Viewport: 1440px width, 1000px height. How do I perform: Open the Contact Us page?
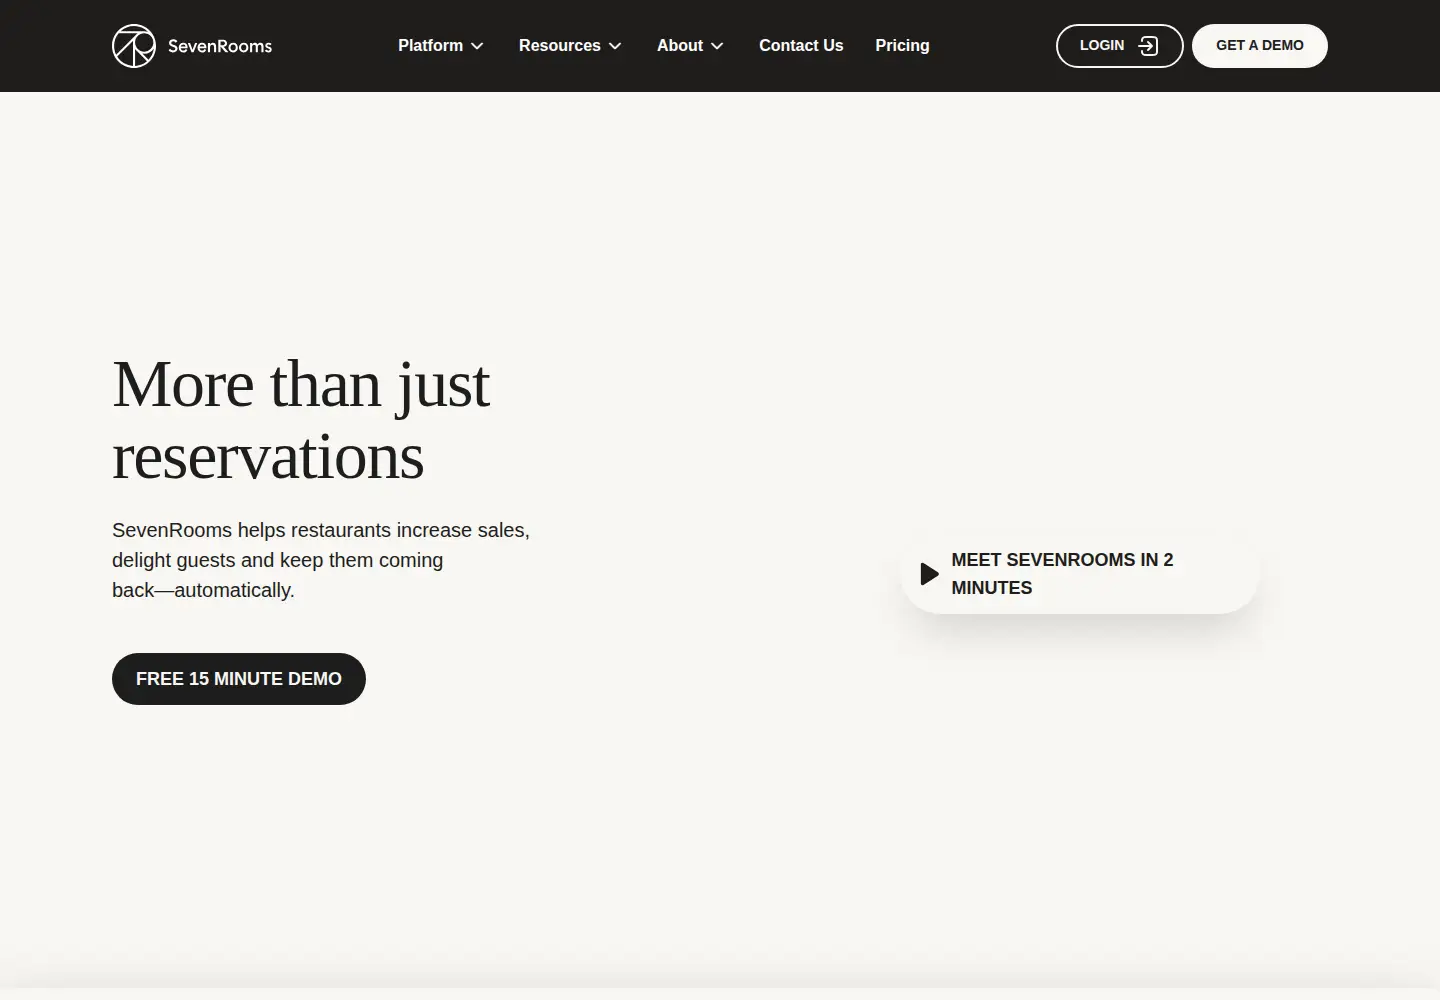click(801, 46)
